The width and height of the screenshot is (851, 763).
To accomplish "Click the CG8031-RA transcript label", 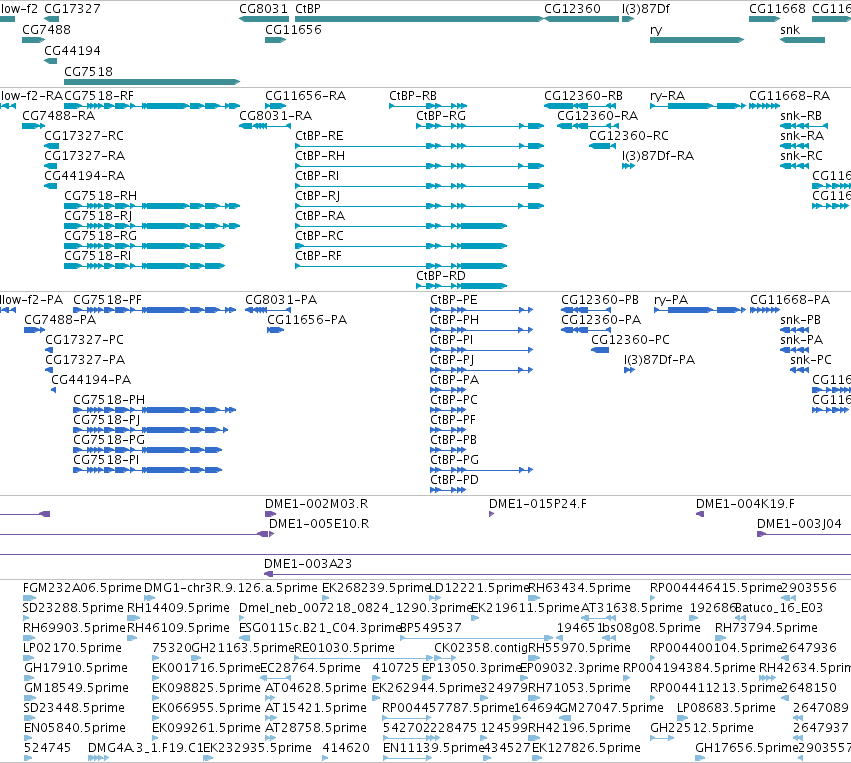I will coord(276,116).
